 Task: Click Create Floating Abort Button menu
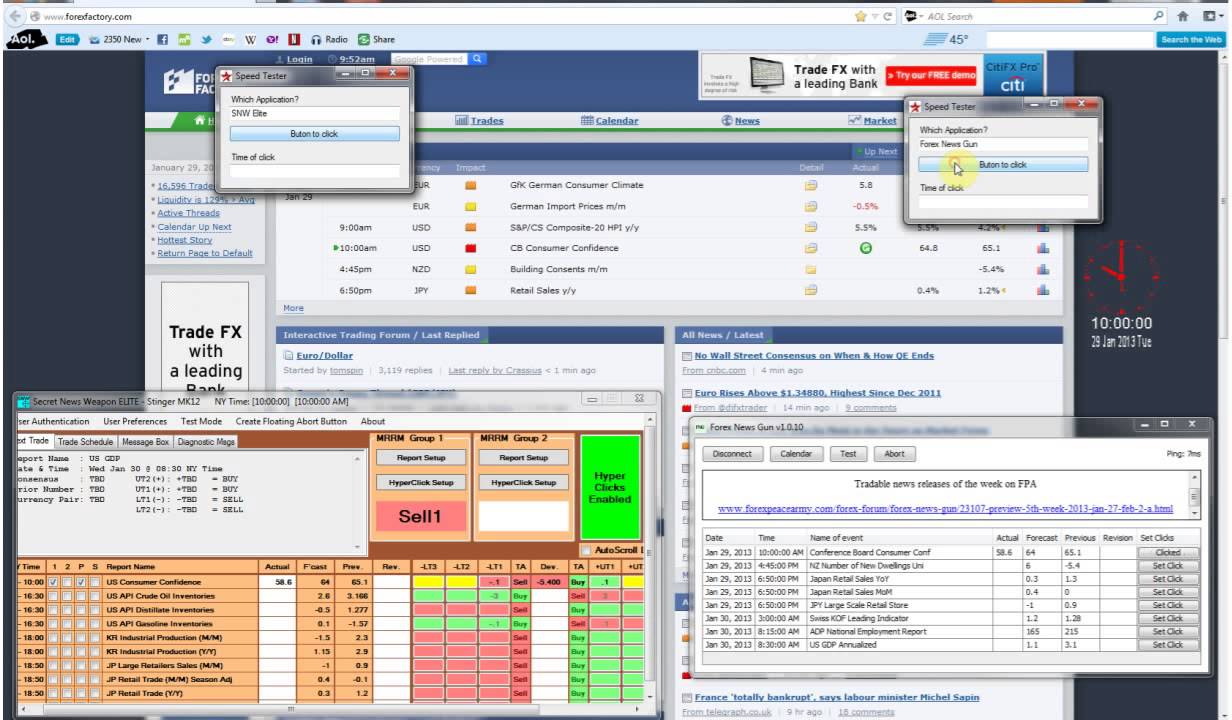[291, 422]
